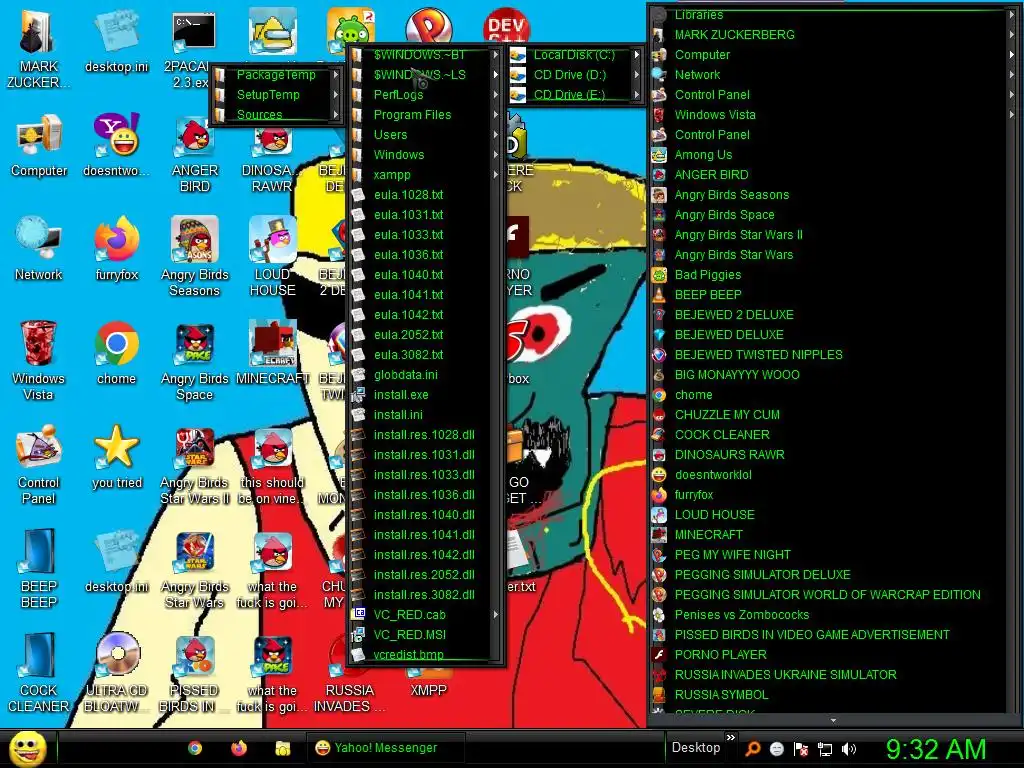Launch Firefox from the taskbar quick launch
This screenshot has height=768, width=1024.
tap(239, 748)
